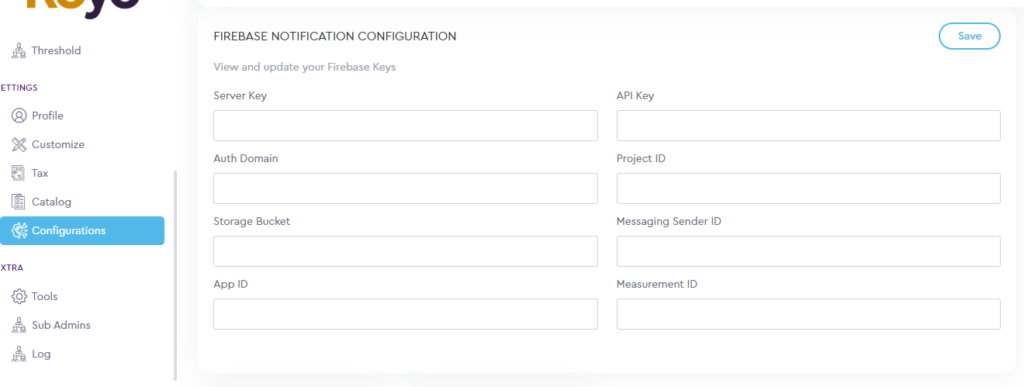This screenshot has width=1024, height=387.
Task: Focus the API Key input field
Action: 808,125
